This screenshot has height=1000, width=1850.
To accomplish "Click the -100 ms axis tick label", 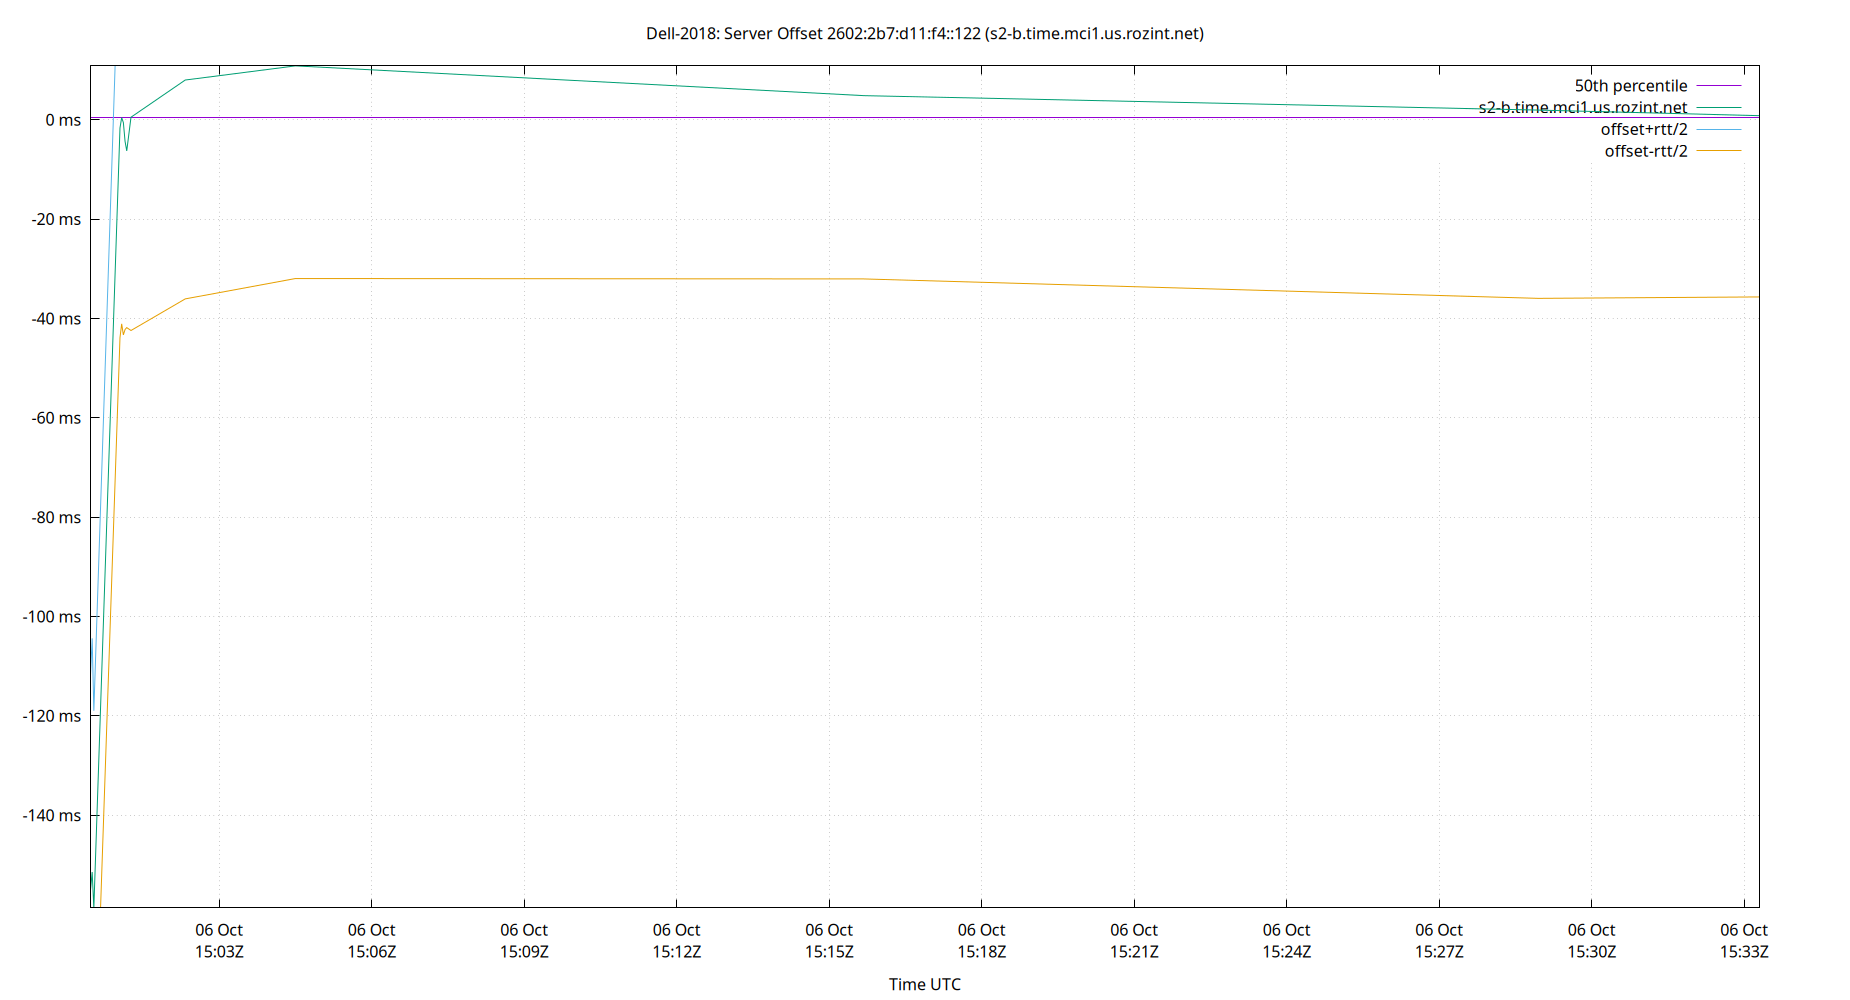I will 51,617.
